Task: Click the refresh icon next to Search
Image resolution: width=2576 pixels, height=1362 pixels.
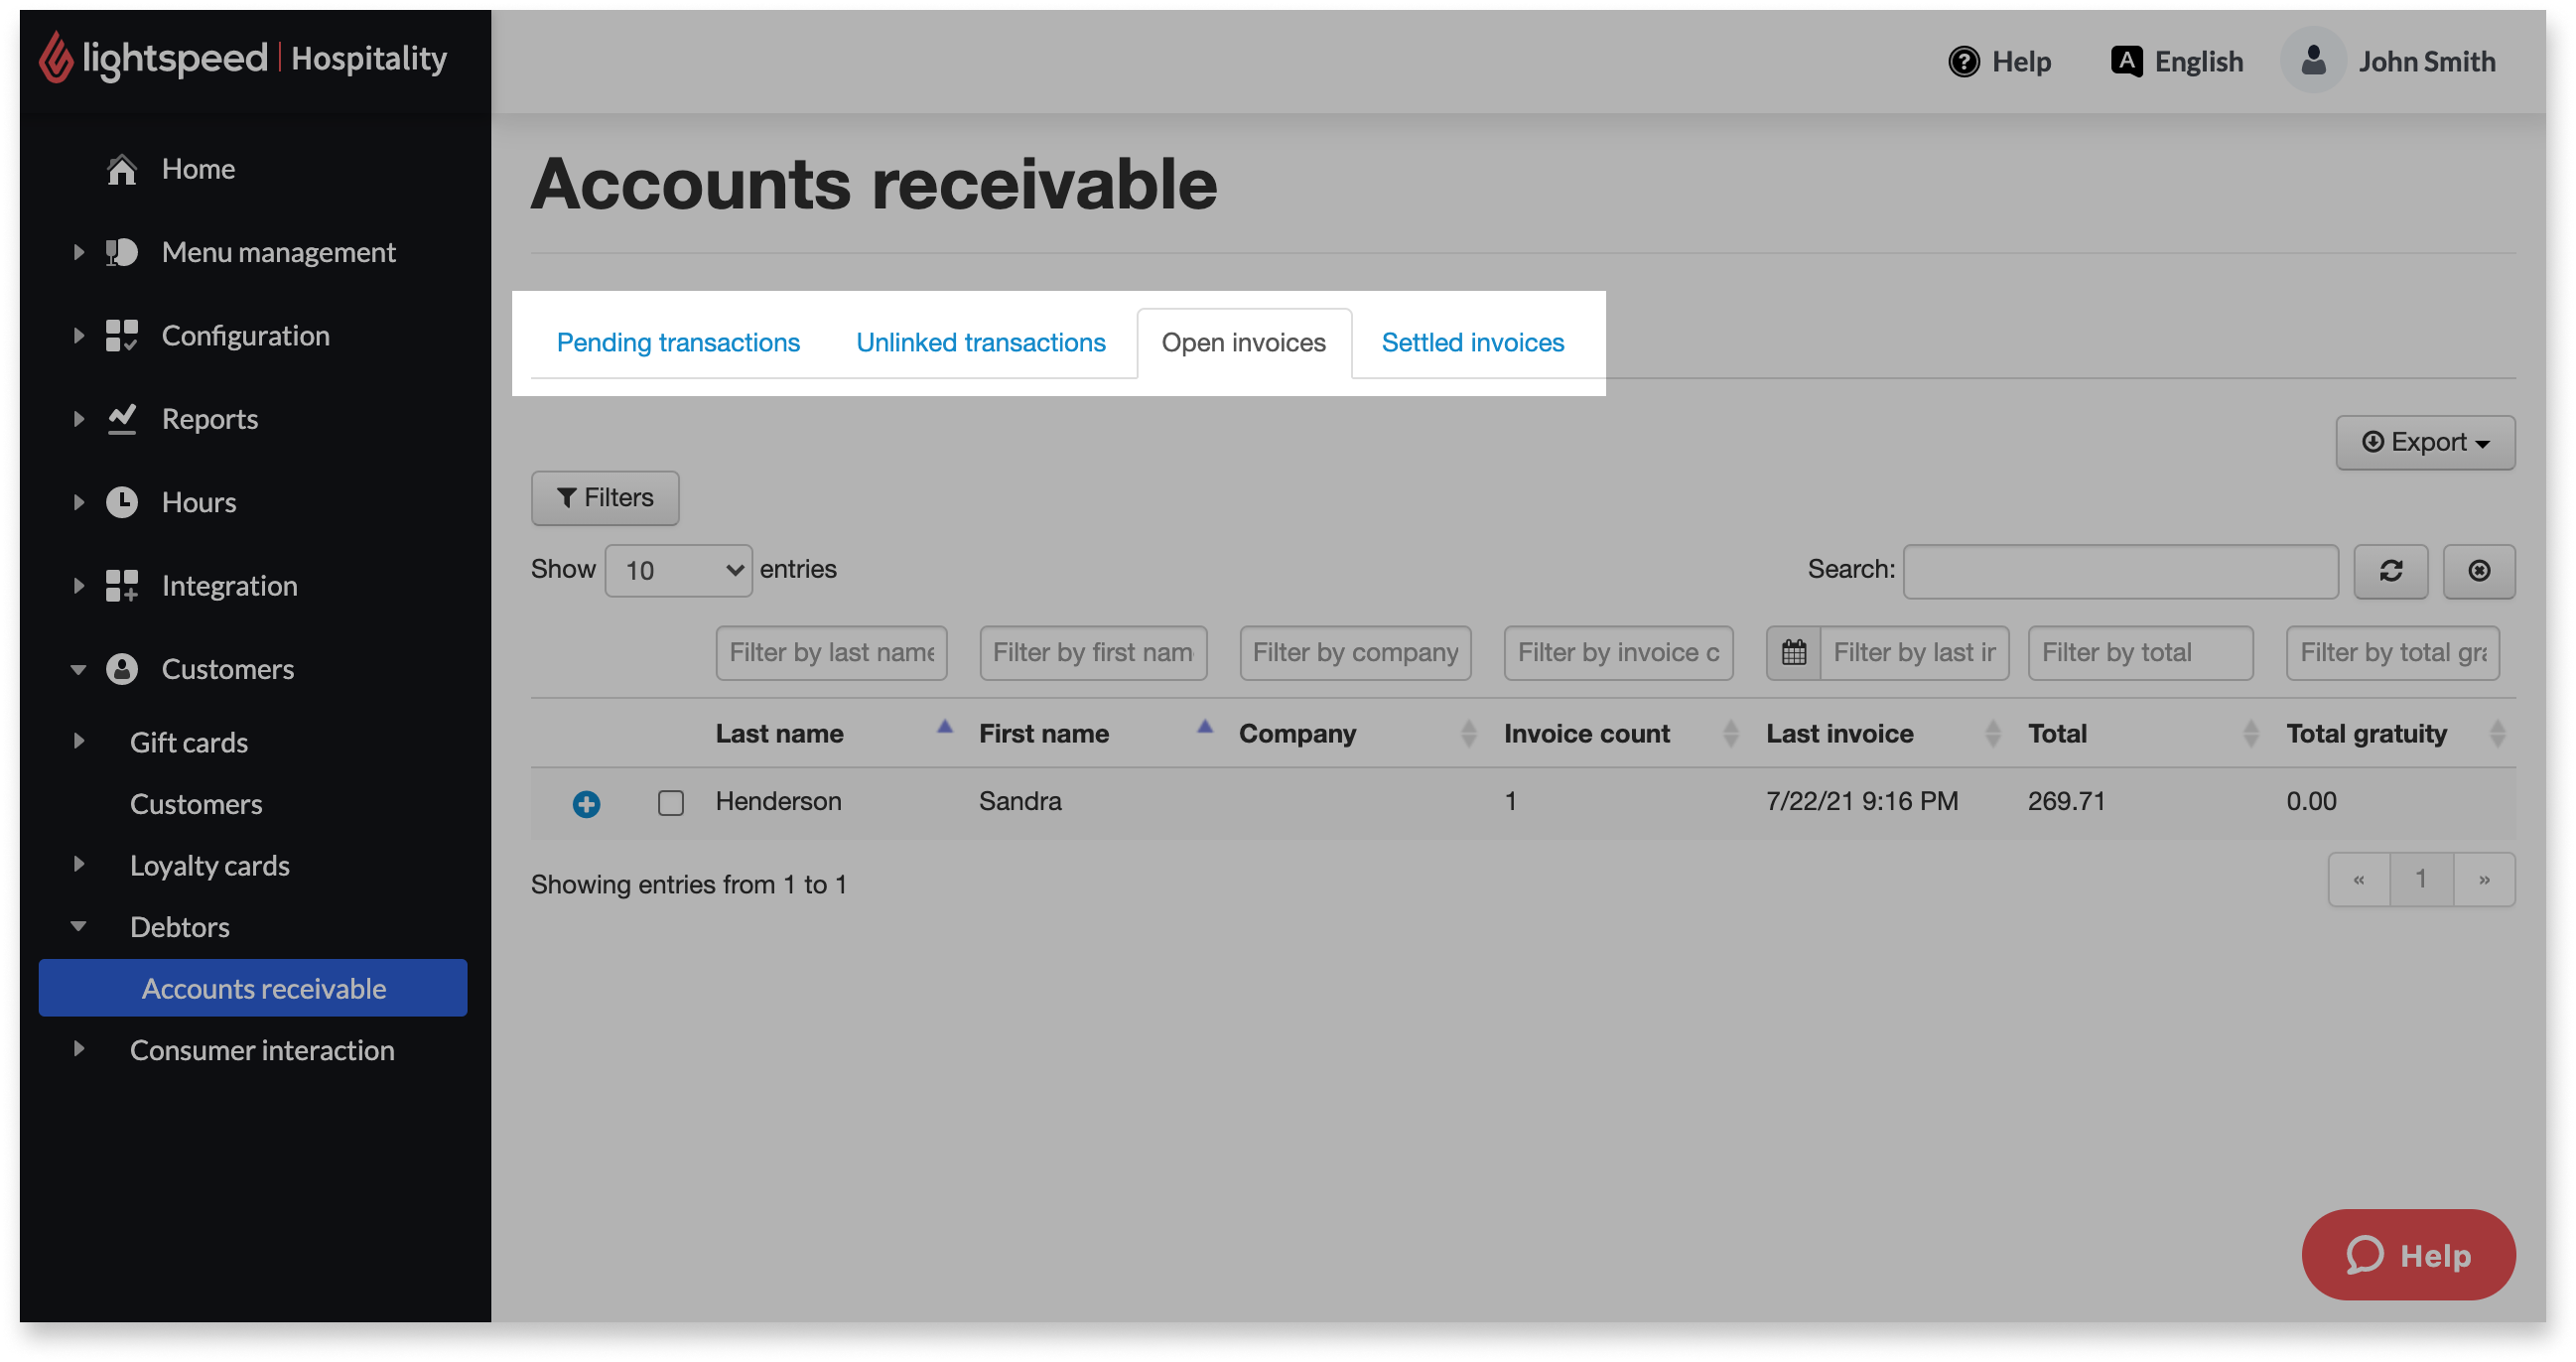Action: pos(2392,570)
